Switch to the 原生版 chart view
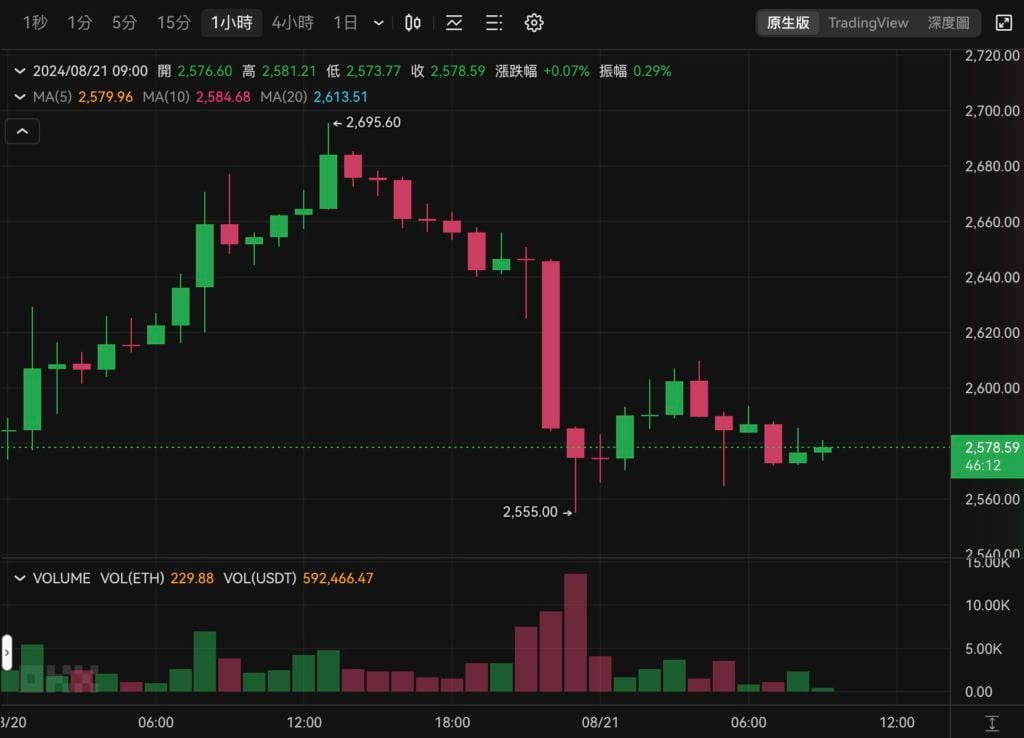The height and width of the screenshot is (738, 1024). [788, 22]
